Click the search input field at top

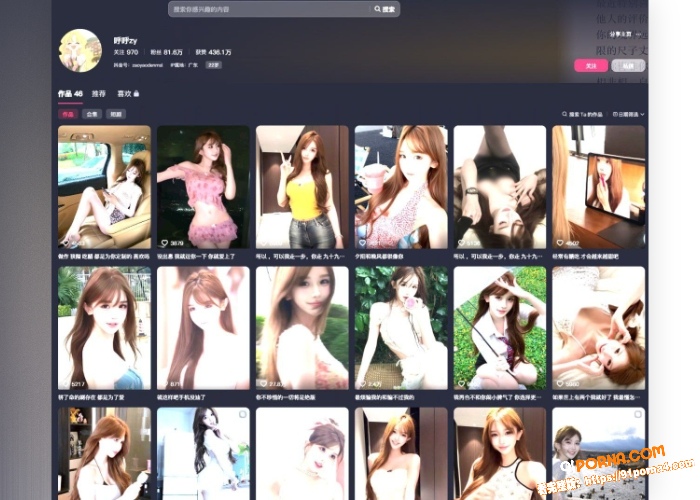(269, 9)
